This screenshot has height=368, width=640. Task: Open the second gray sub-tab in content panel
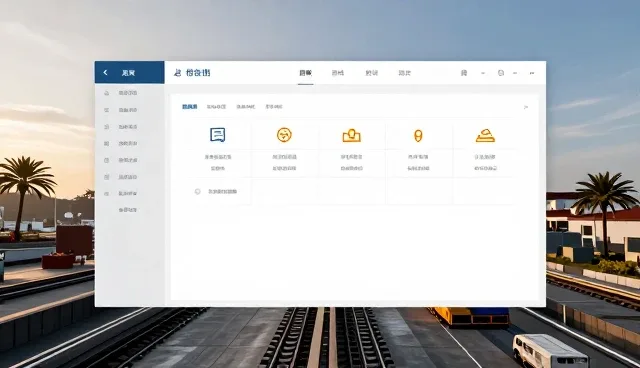point(216,106)
